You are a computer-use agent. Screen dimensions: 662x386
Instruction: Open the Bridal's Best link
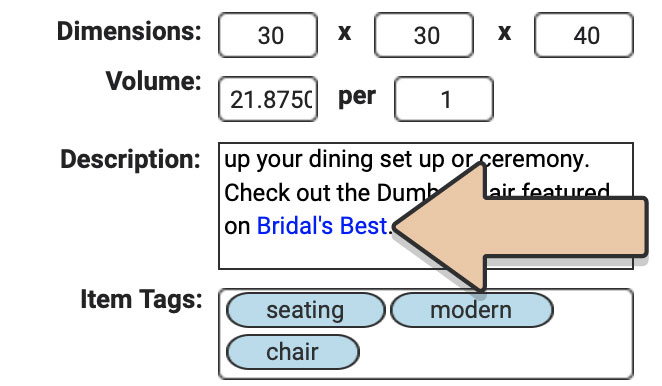[x=322, y=226]
